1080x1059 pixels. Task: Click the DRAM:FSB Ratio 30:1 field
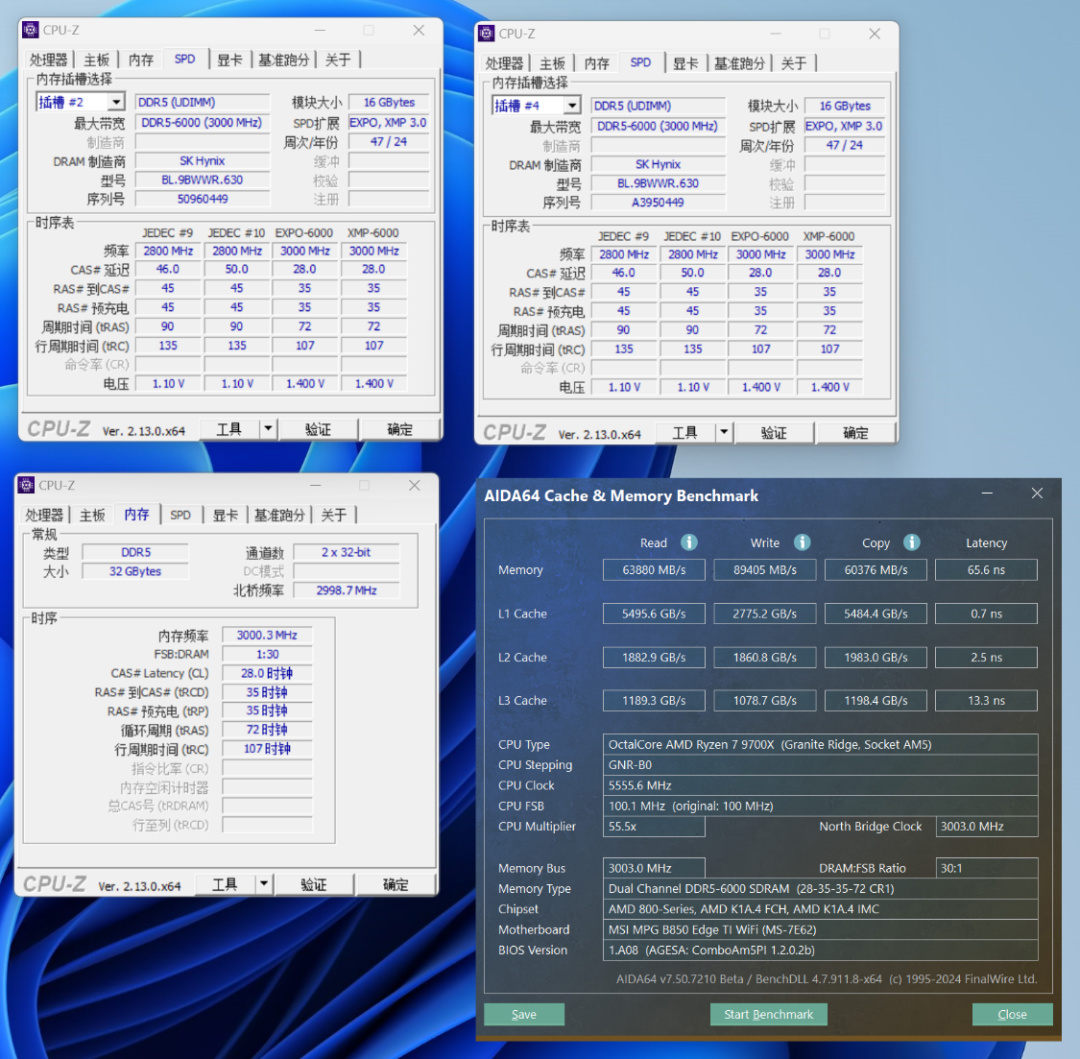986,868
